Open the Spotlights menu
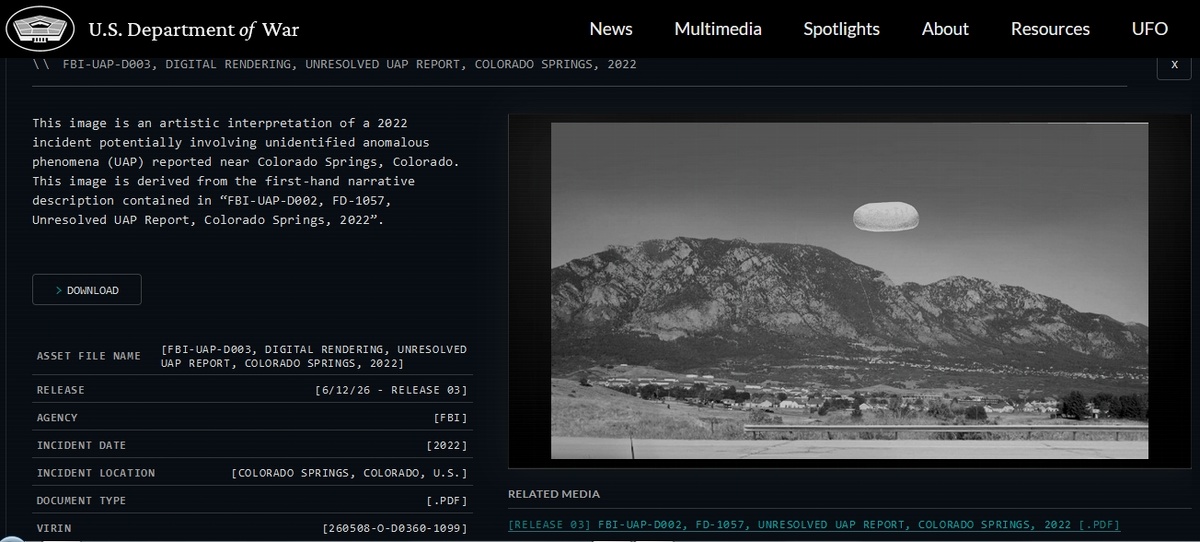Image resolution: width=1200 pixels, height=542 pixels. point(842,29)
